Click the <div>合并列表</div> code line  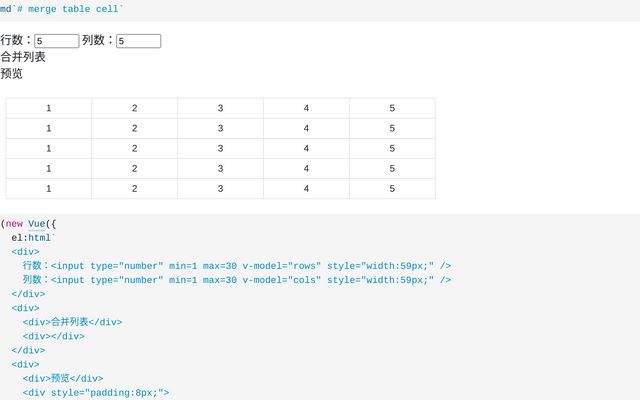tap(72, 322)
